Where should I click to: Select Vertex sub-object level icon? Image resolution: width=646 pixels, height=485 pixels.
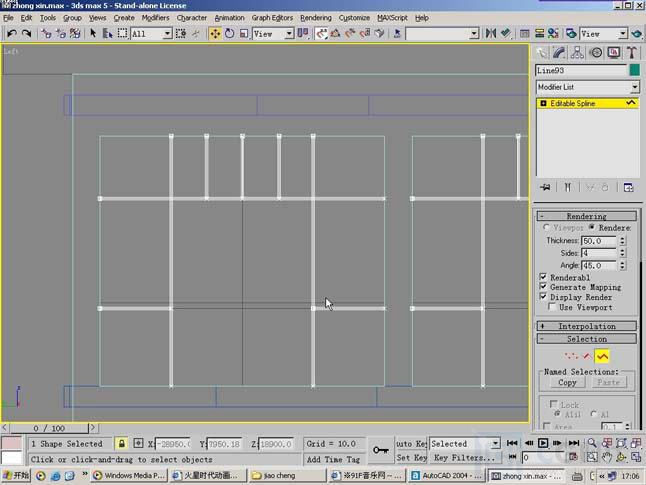coord(571,356)
